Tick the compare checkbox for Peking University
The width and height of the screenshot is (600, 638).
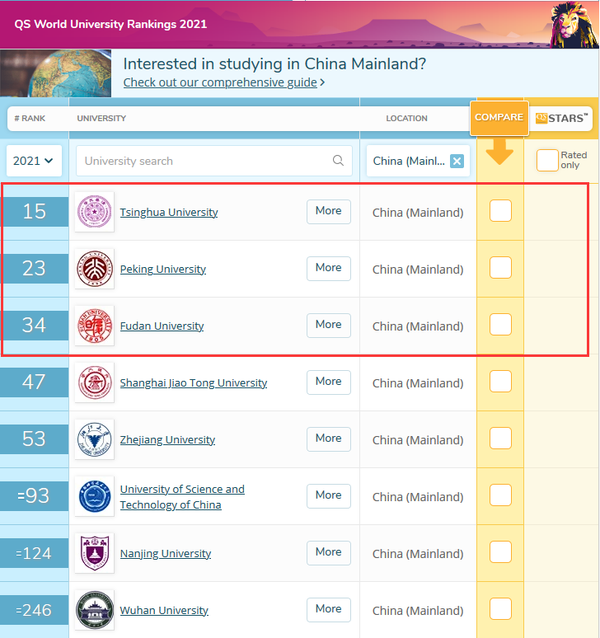tap(500, 268)
